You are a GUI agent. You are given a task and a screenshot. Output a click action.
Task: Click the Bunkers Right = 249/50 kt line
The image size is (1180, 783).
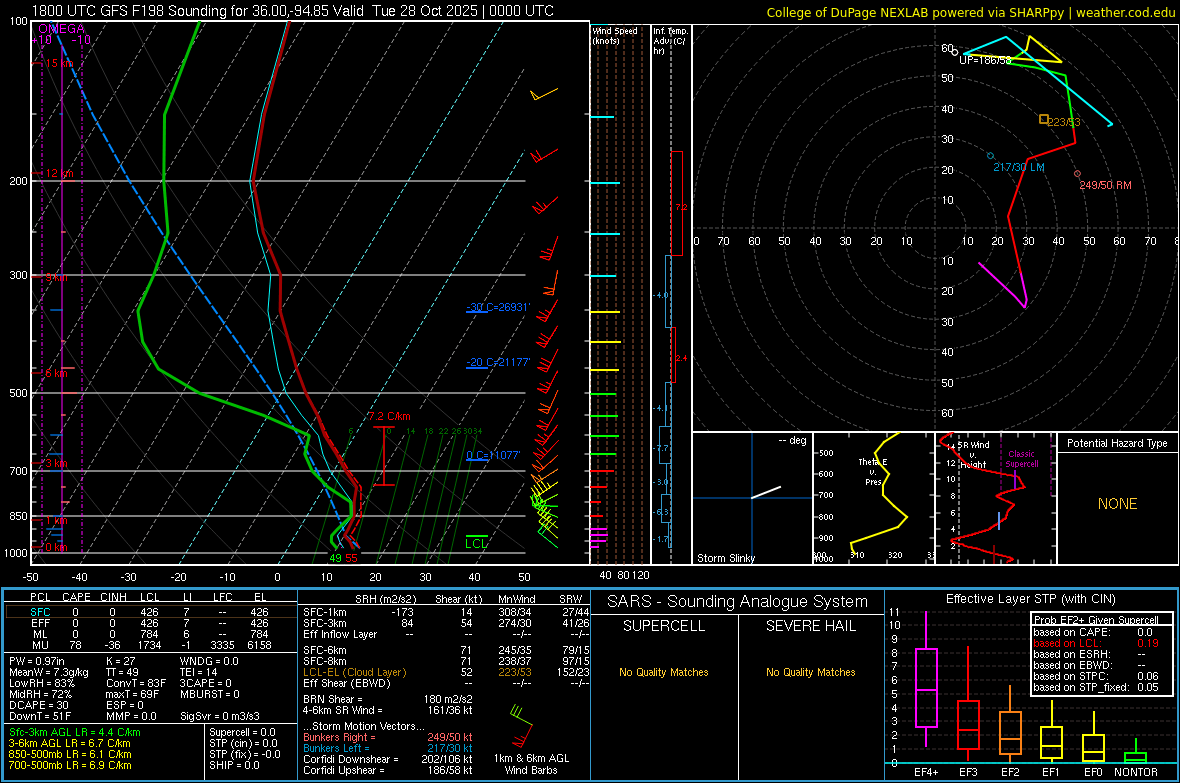tap(388, 737)
